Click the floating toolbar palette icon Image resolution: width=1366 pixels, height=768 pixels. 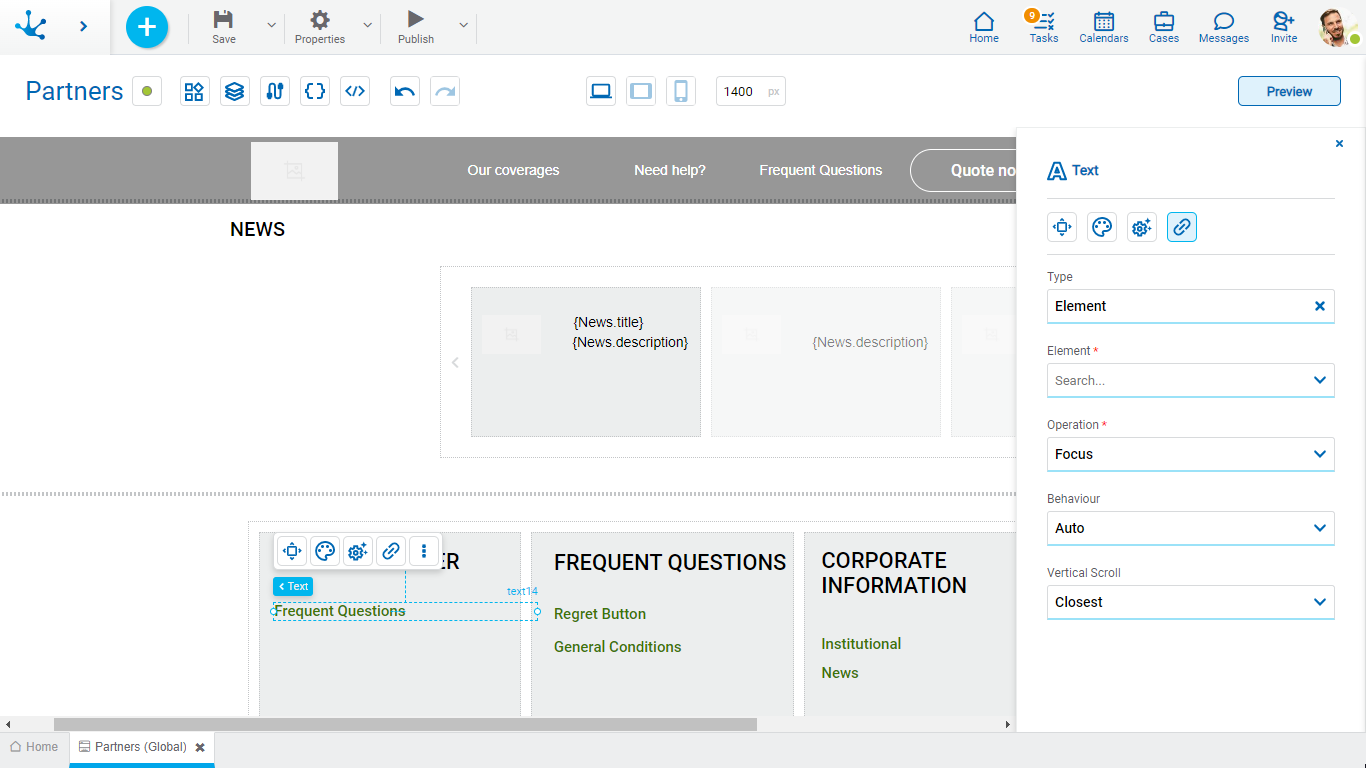pos(325,550)
